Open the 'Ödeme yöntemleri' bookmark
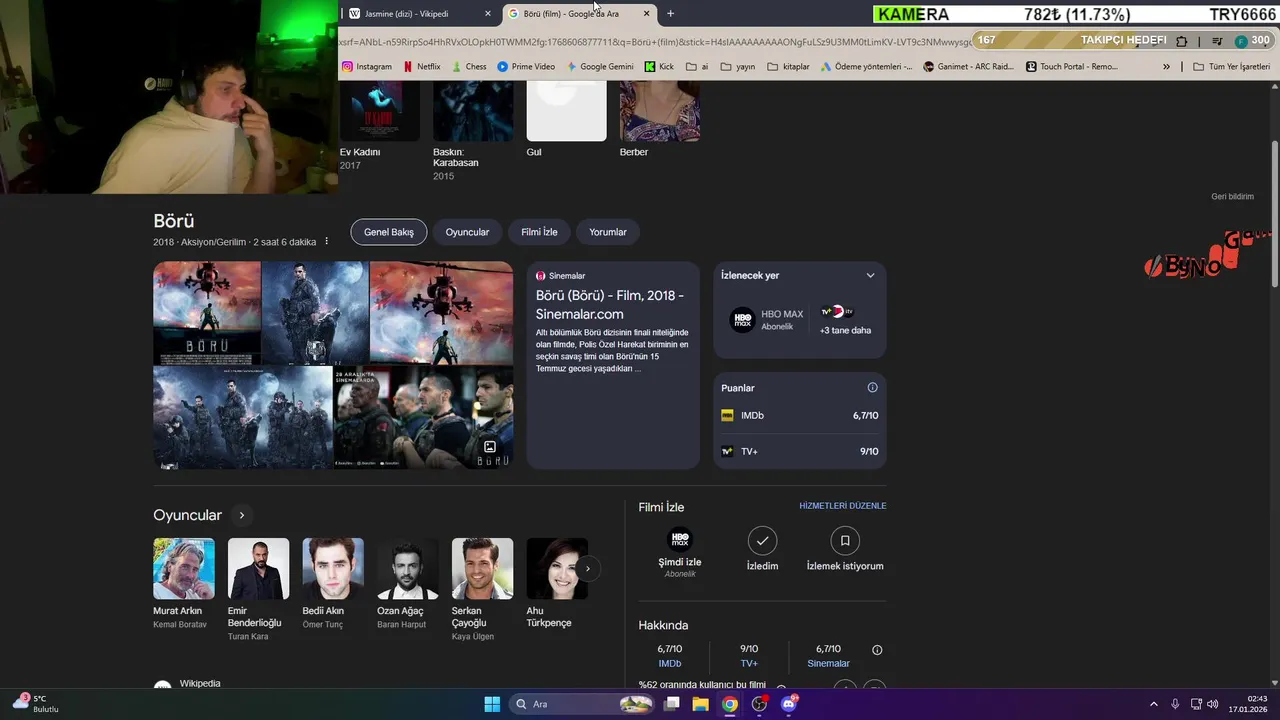Viewport: 1280px width, 720px height. [866, 67]
